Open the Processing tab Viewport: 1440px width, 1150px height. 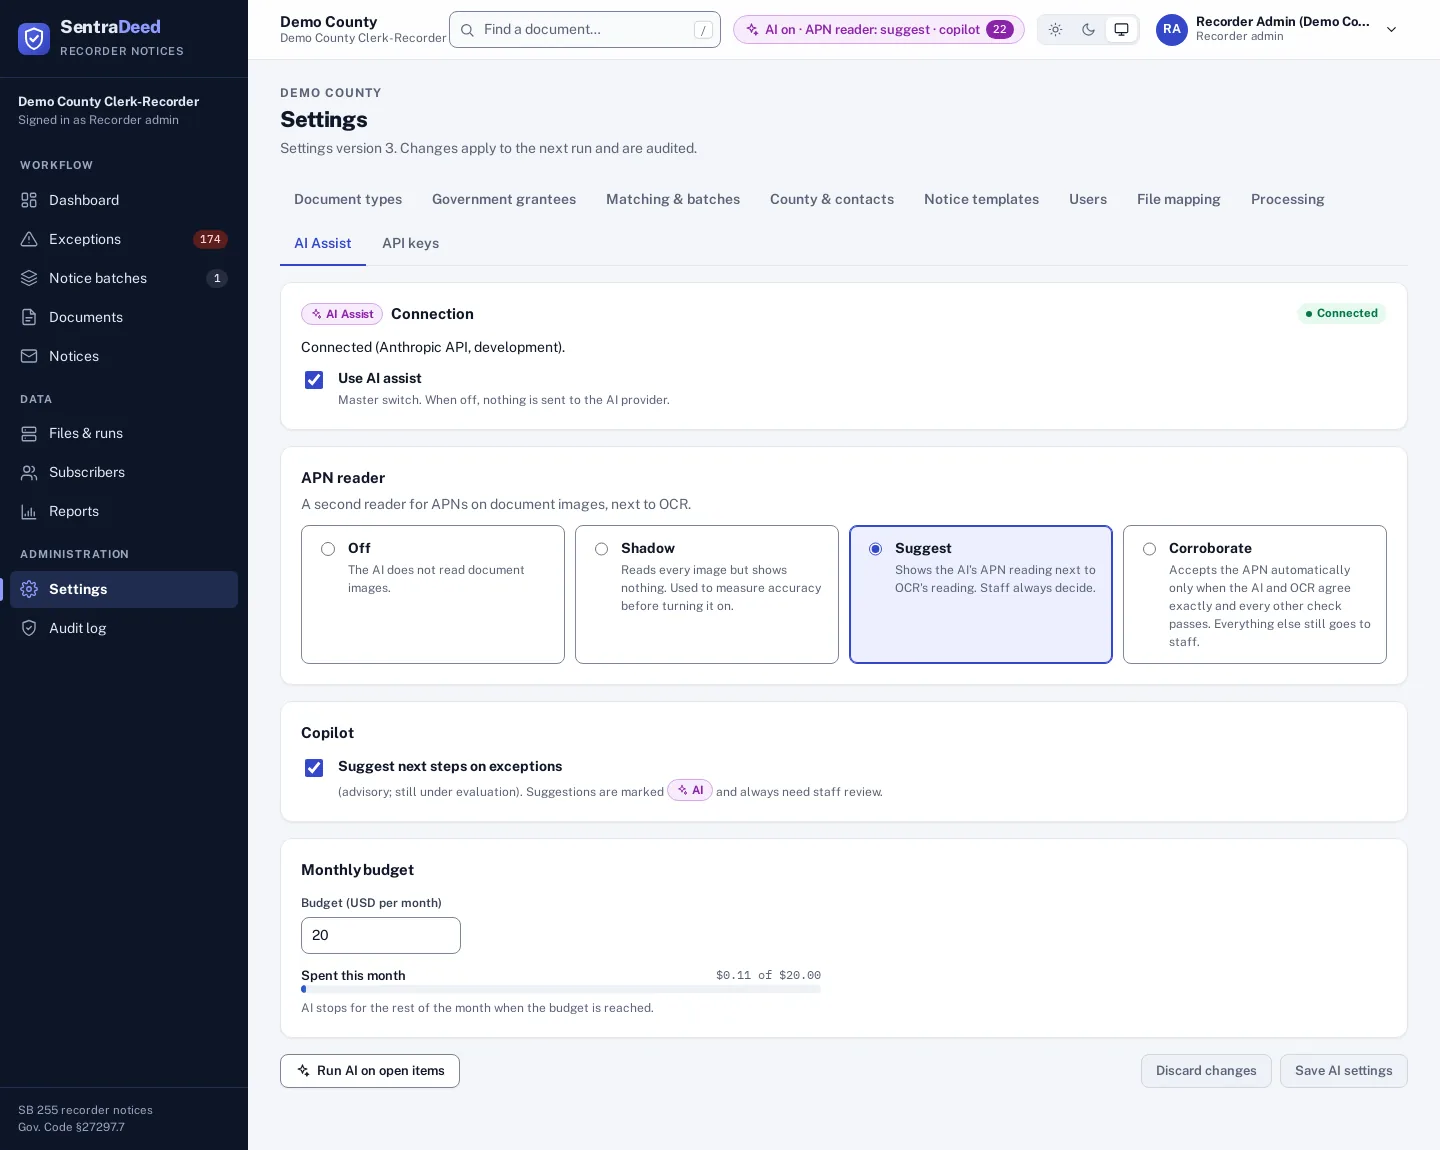(1287, 199)
